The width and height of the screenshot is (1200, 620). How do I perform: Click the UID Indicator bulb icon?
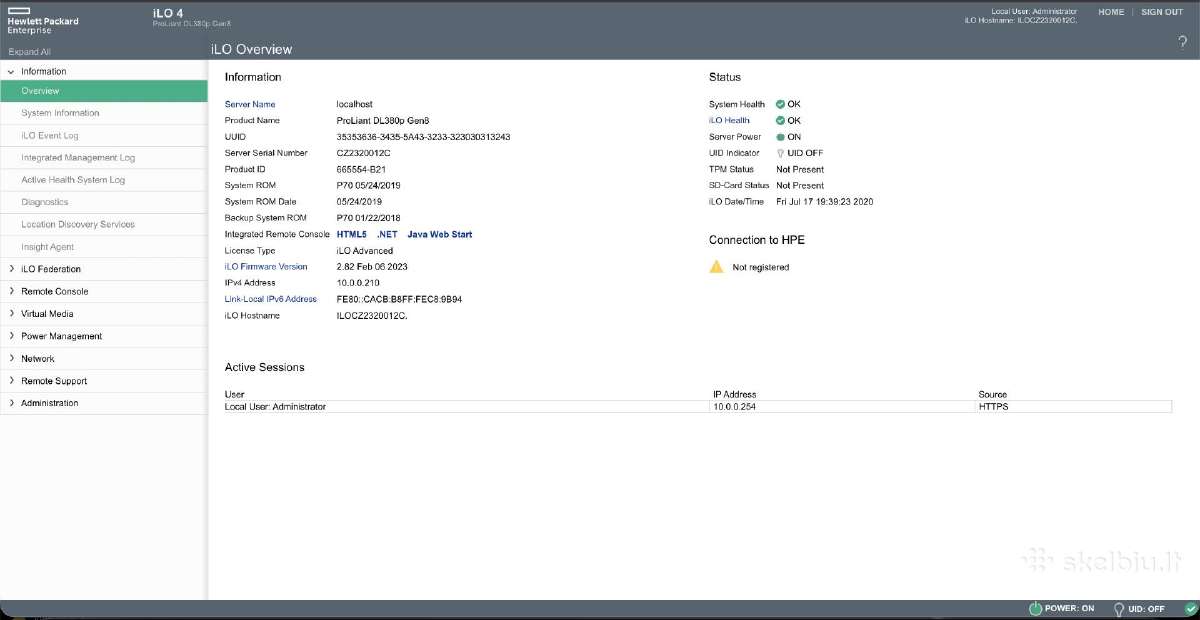pos(780,153)
